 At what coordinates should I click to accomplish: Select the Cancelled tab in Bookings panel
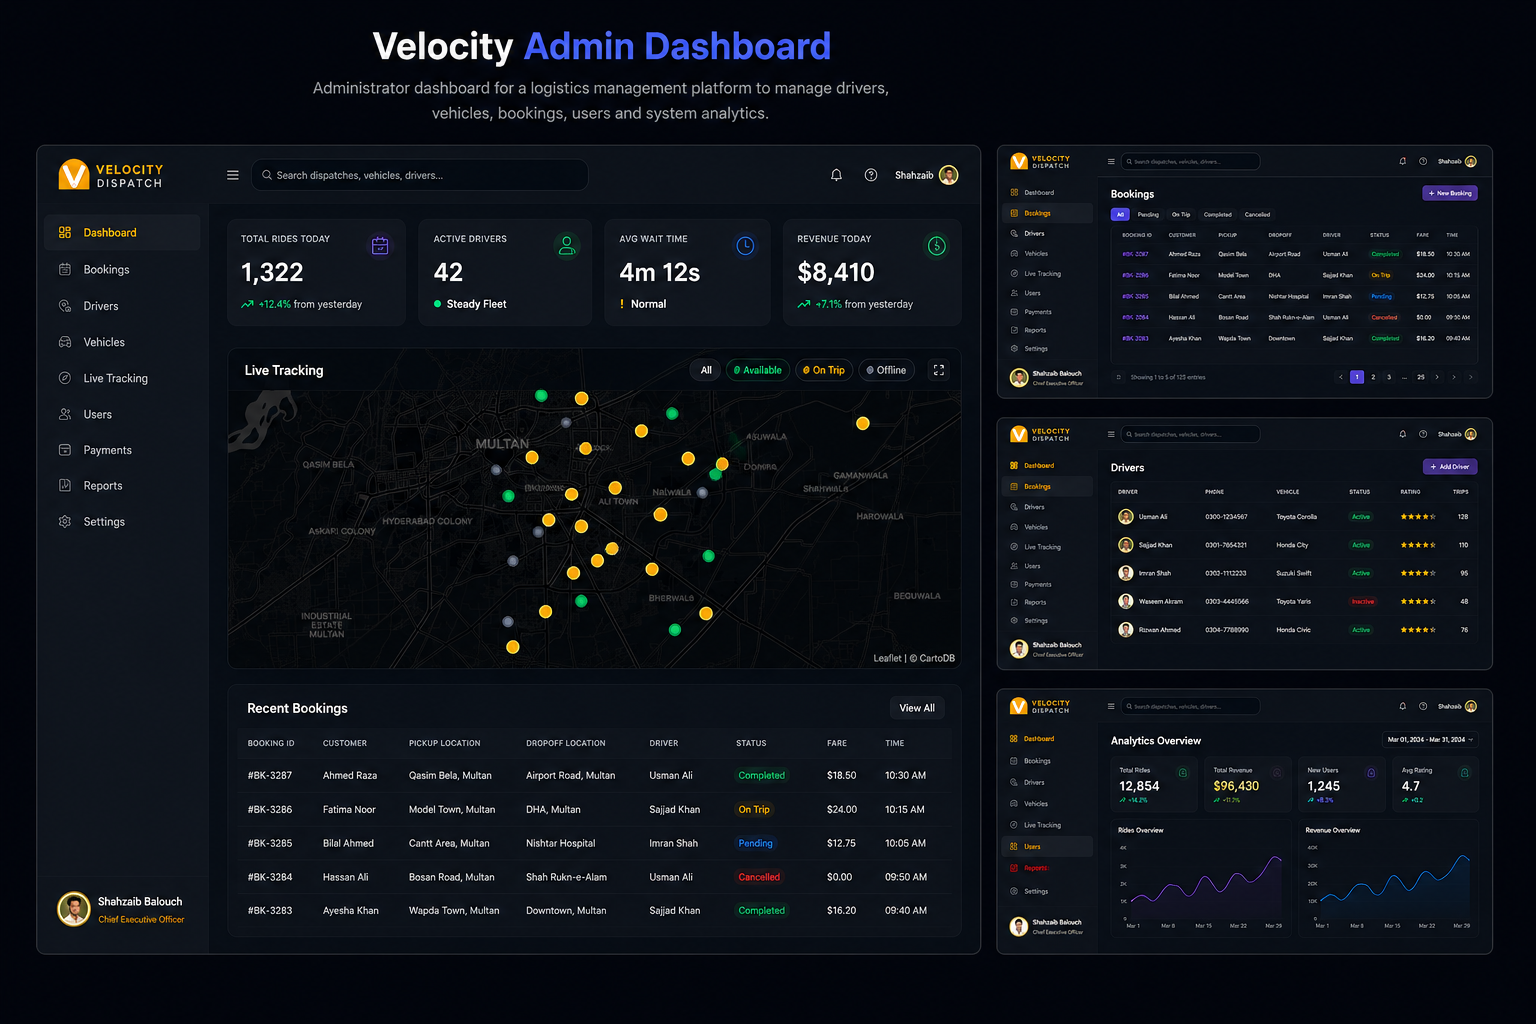(x=1257, y=214)
